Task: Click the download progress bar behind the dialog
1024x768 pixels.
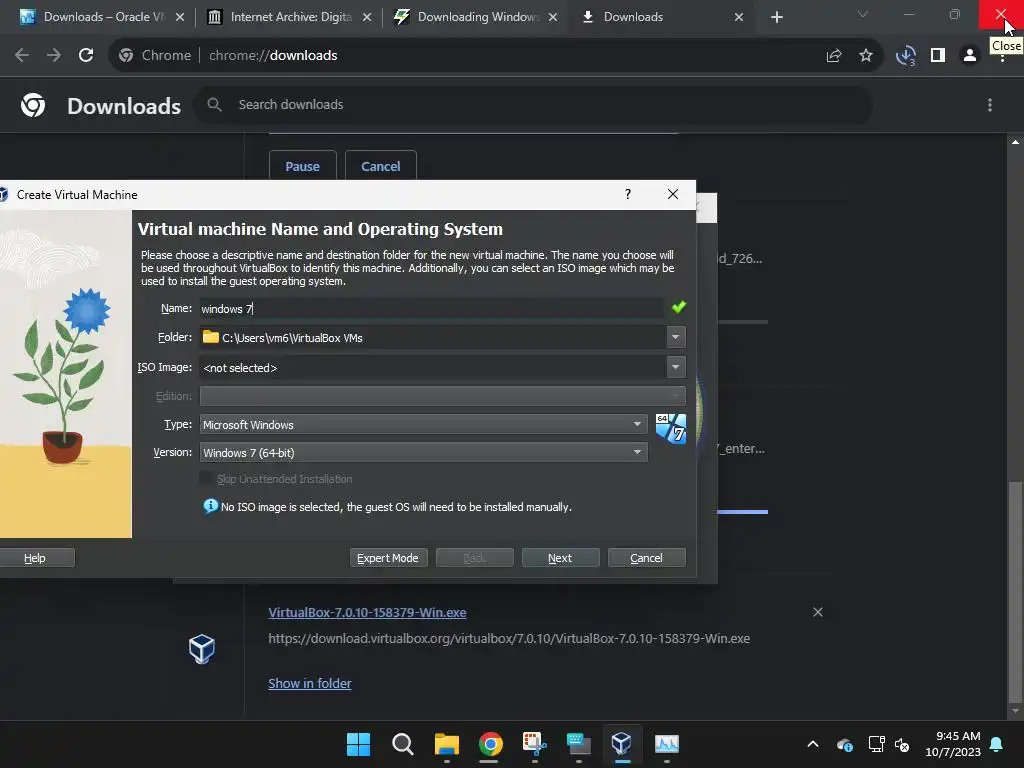Action: tap(743, 512)
